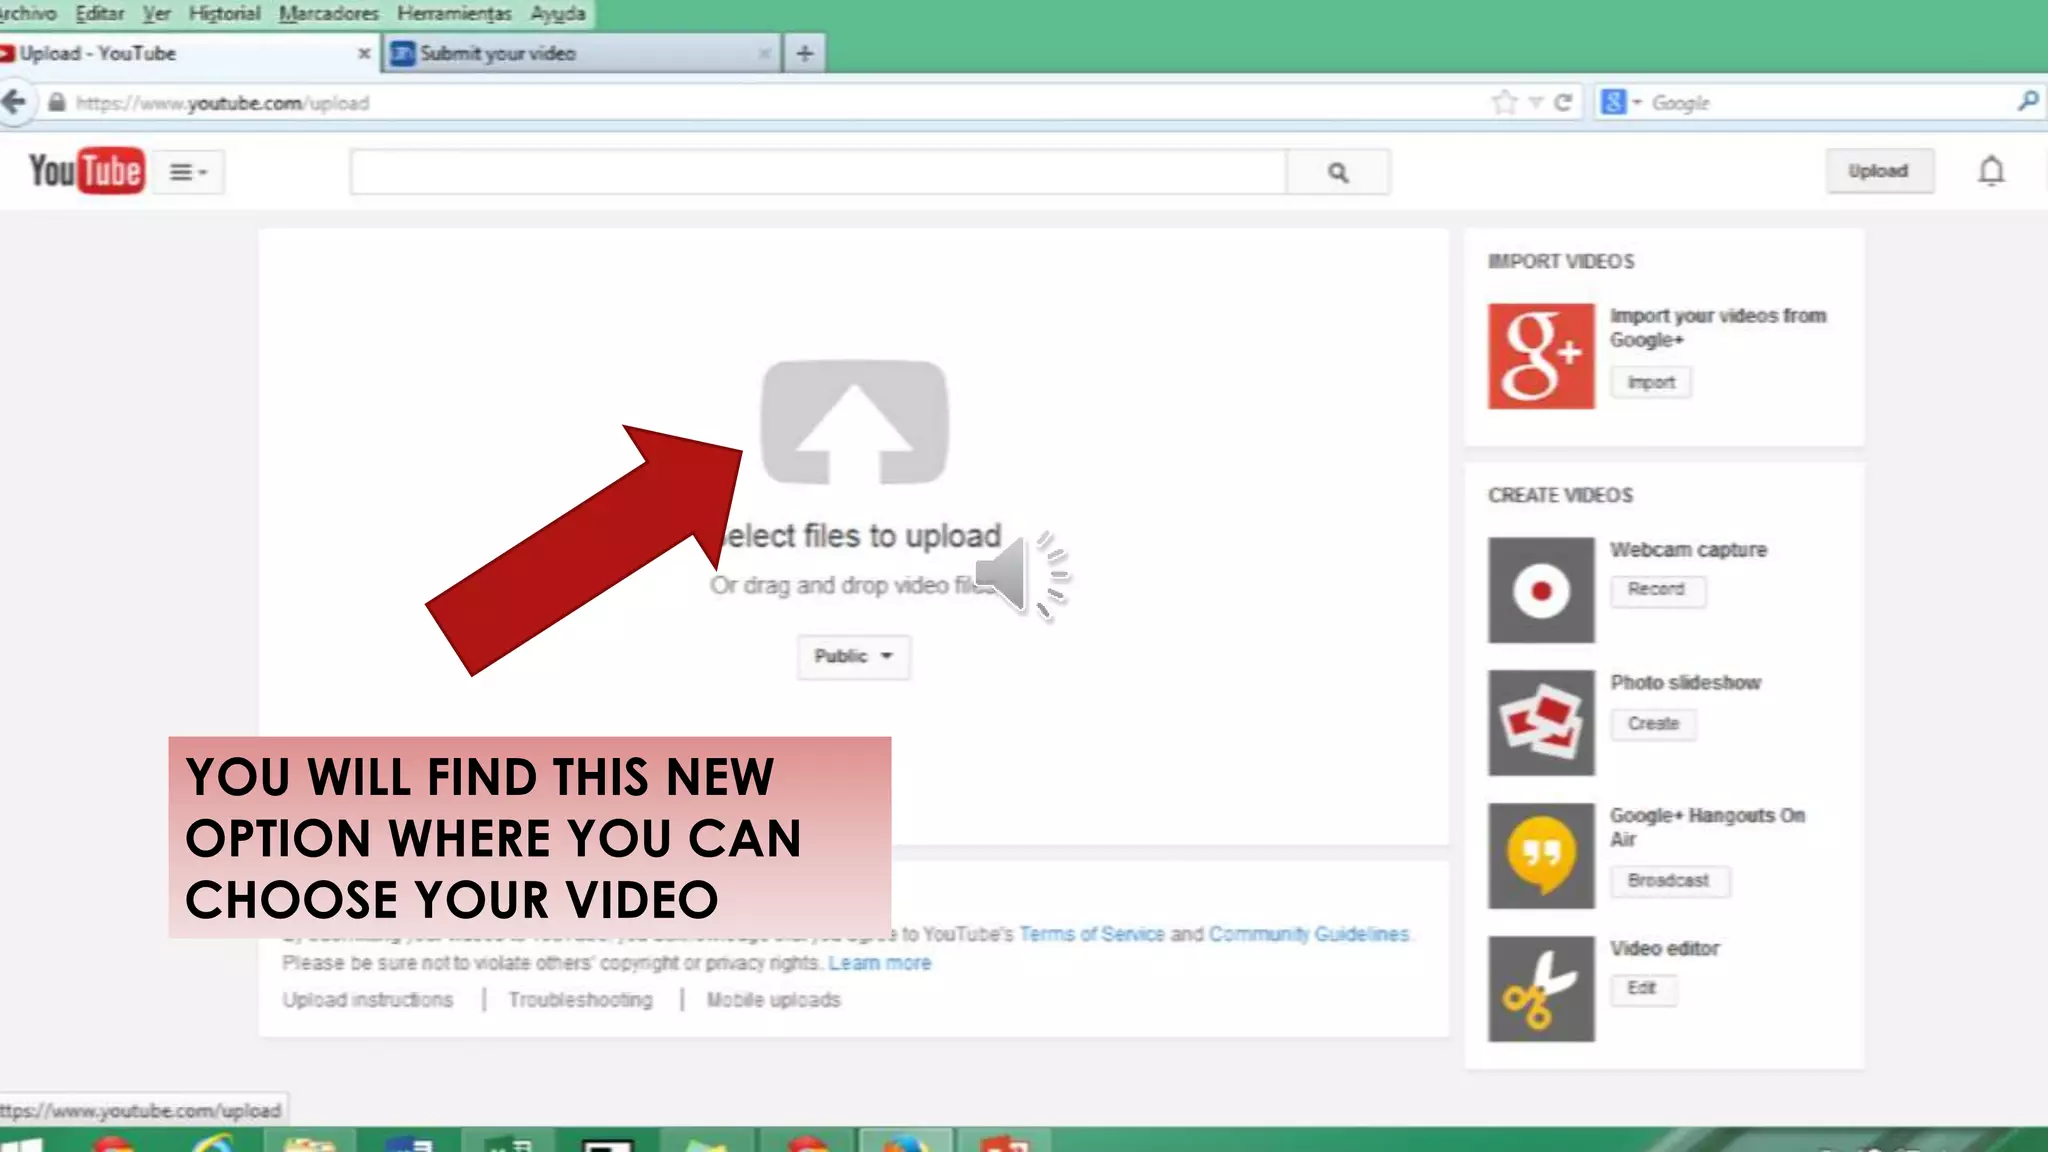Viewport: 2048px width, 1152px height.
Task: Click the Upload button in header
Action: coord(1879,171)
